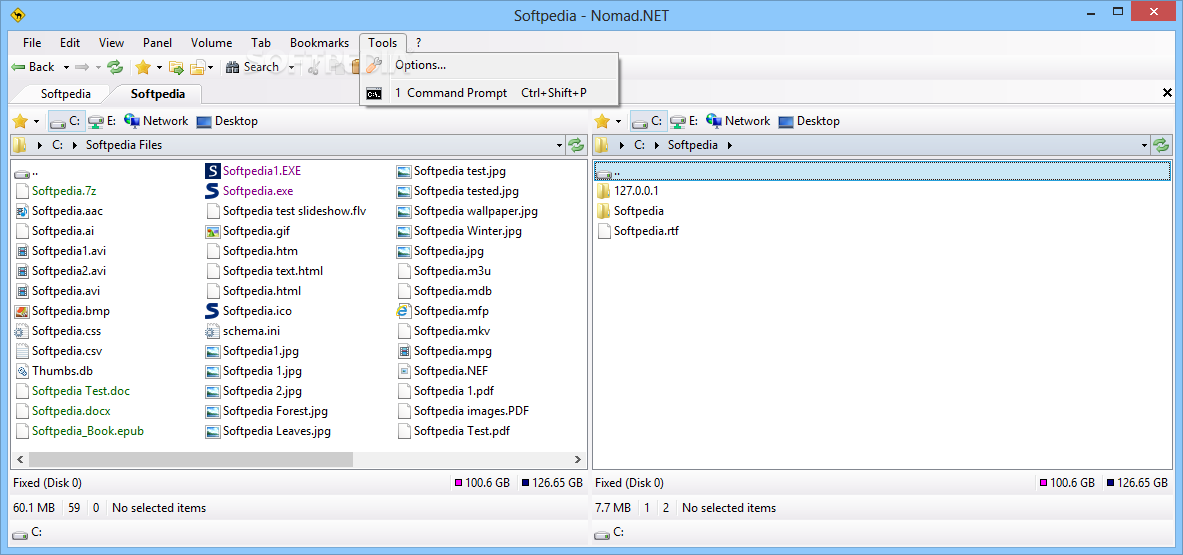Select the 127.0.0.1 folder

tap(628, 191)
